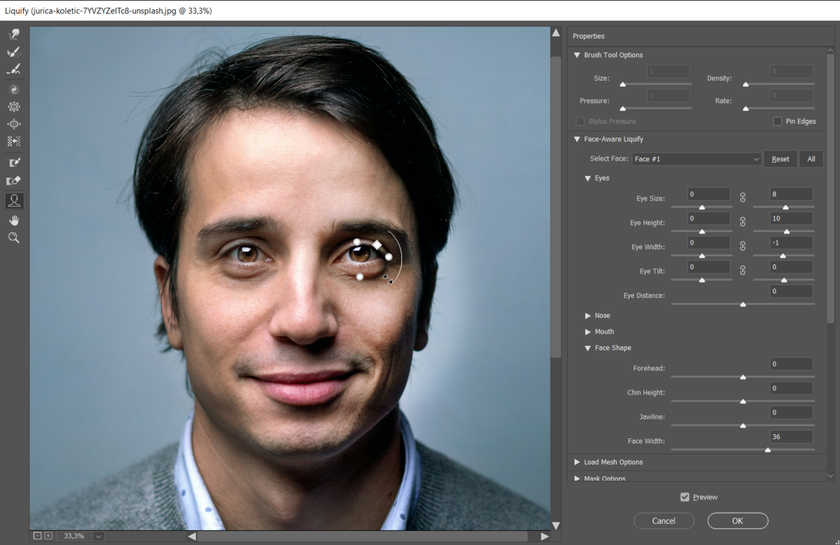Image resolution: width=840 pixels, height=545 pixels.
Task: Select the Pucker tool
Action: (x=14, y=106)
